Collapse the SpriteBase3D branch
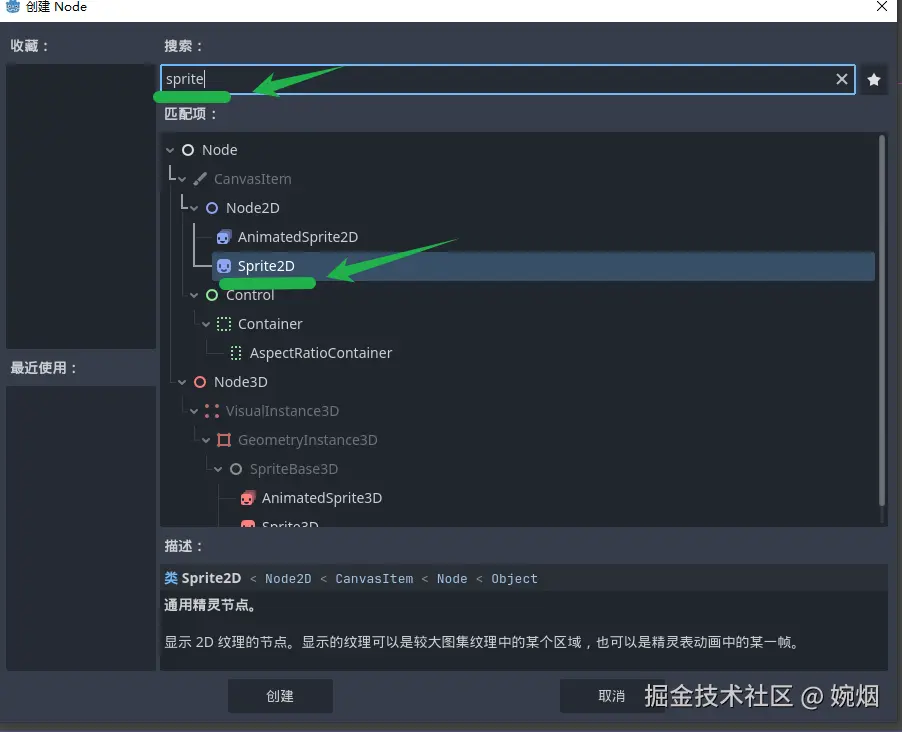Image resolution: width=902 pixels, height=732 pixels. click(x=218, y=469)
